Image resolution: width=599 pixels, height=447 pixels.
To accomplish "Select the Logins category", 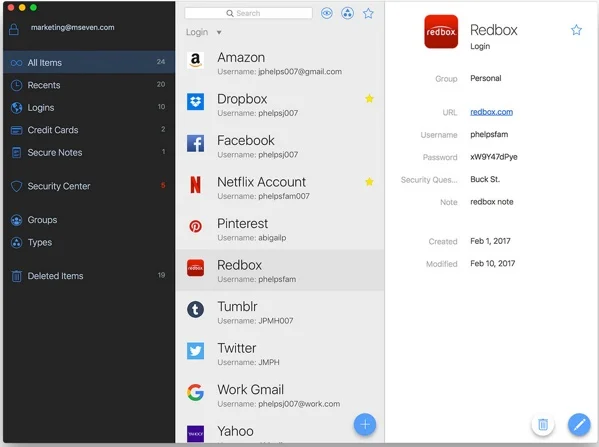I will (89, 107).
